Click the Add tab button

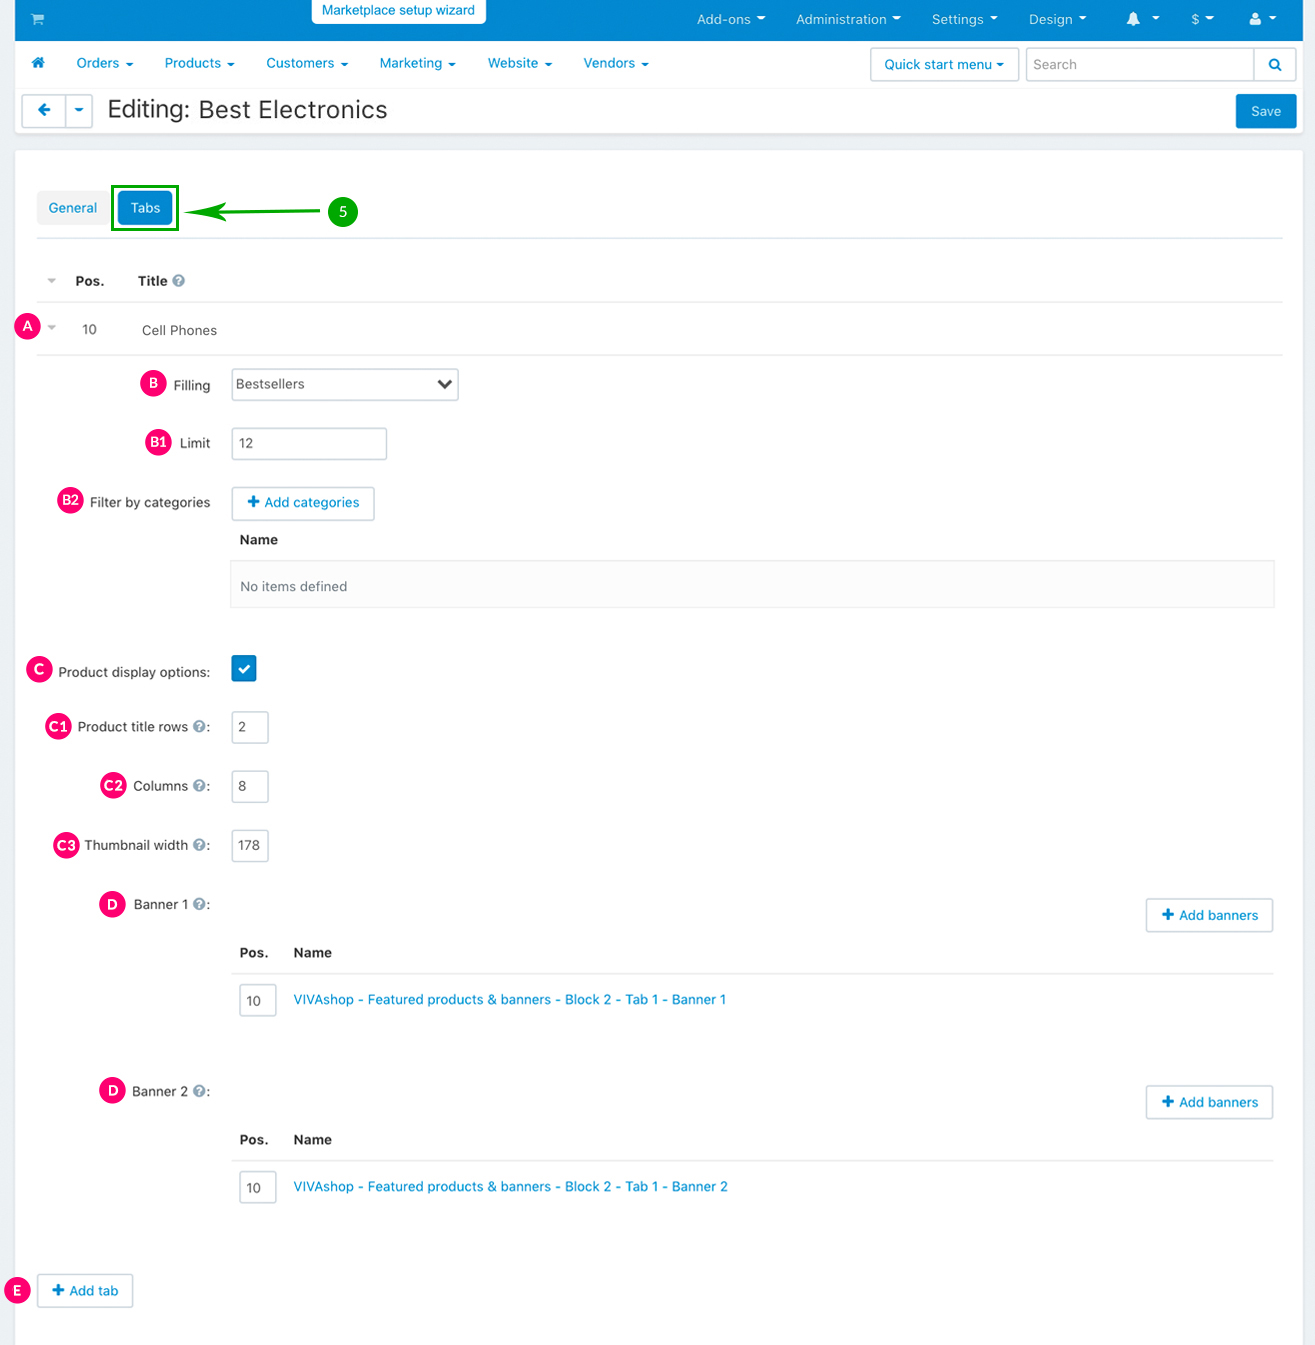(x=85, y=1291)
